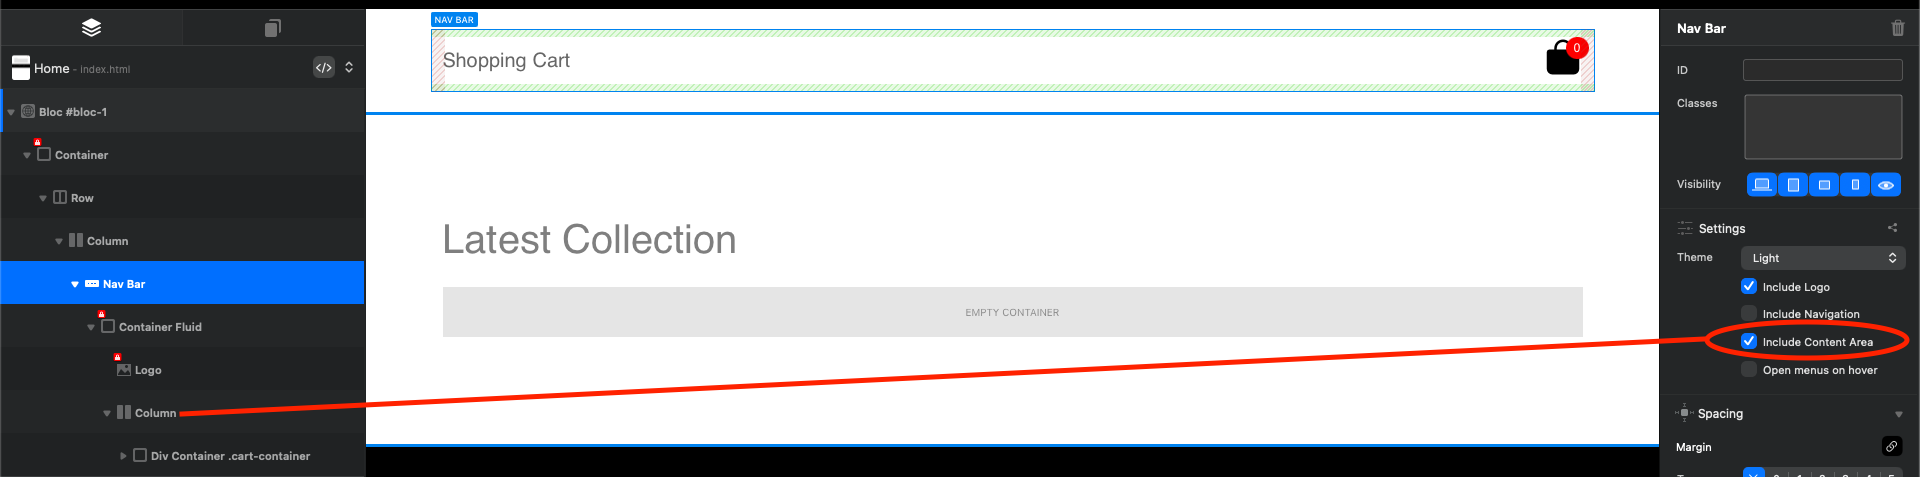1920x477 pixels.
Task: Open the code editor icon next to Home
Action: coord(324,68)
